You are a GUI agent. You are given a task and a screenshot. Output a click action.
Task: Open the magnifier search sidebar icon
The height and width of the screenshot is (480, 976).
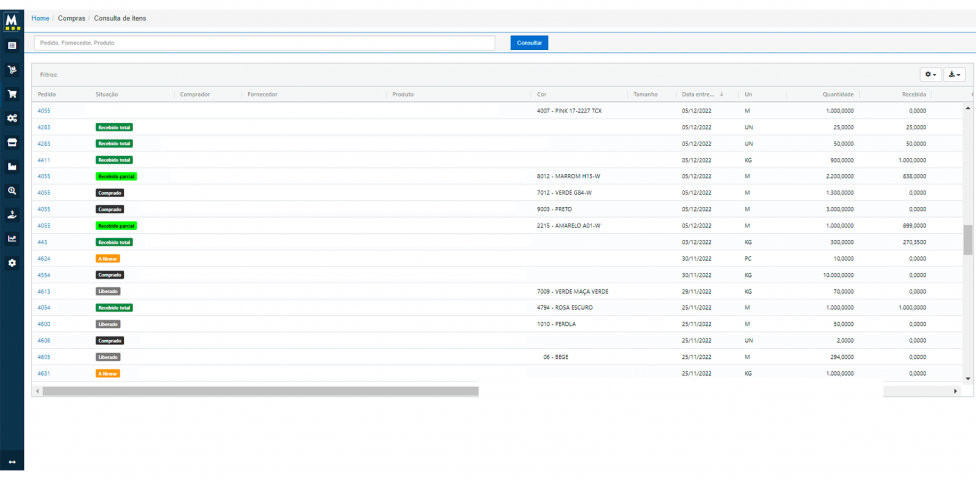tap(12, 190)
